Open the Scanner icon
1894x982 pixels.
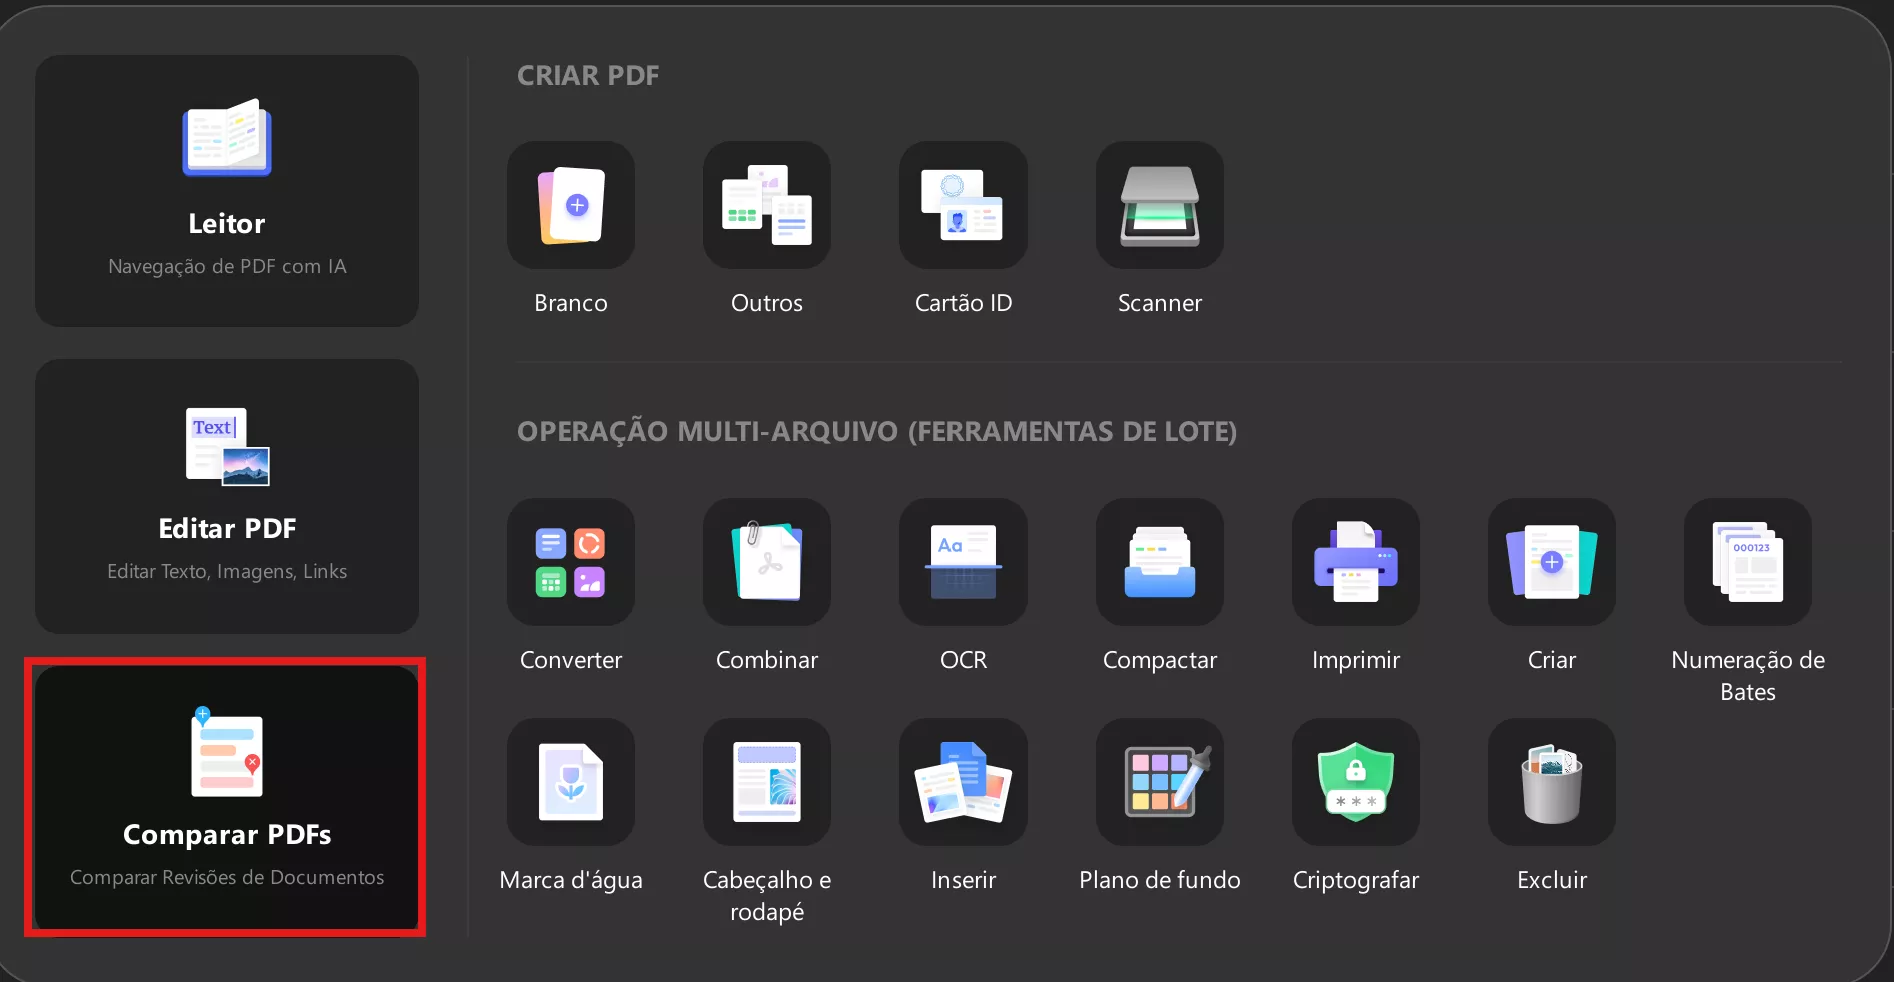(x=1160, y=205)
